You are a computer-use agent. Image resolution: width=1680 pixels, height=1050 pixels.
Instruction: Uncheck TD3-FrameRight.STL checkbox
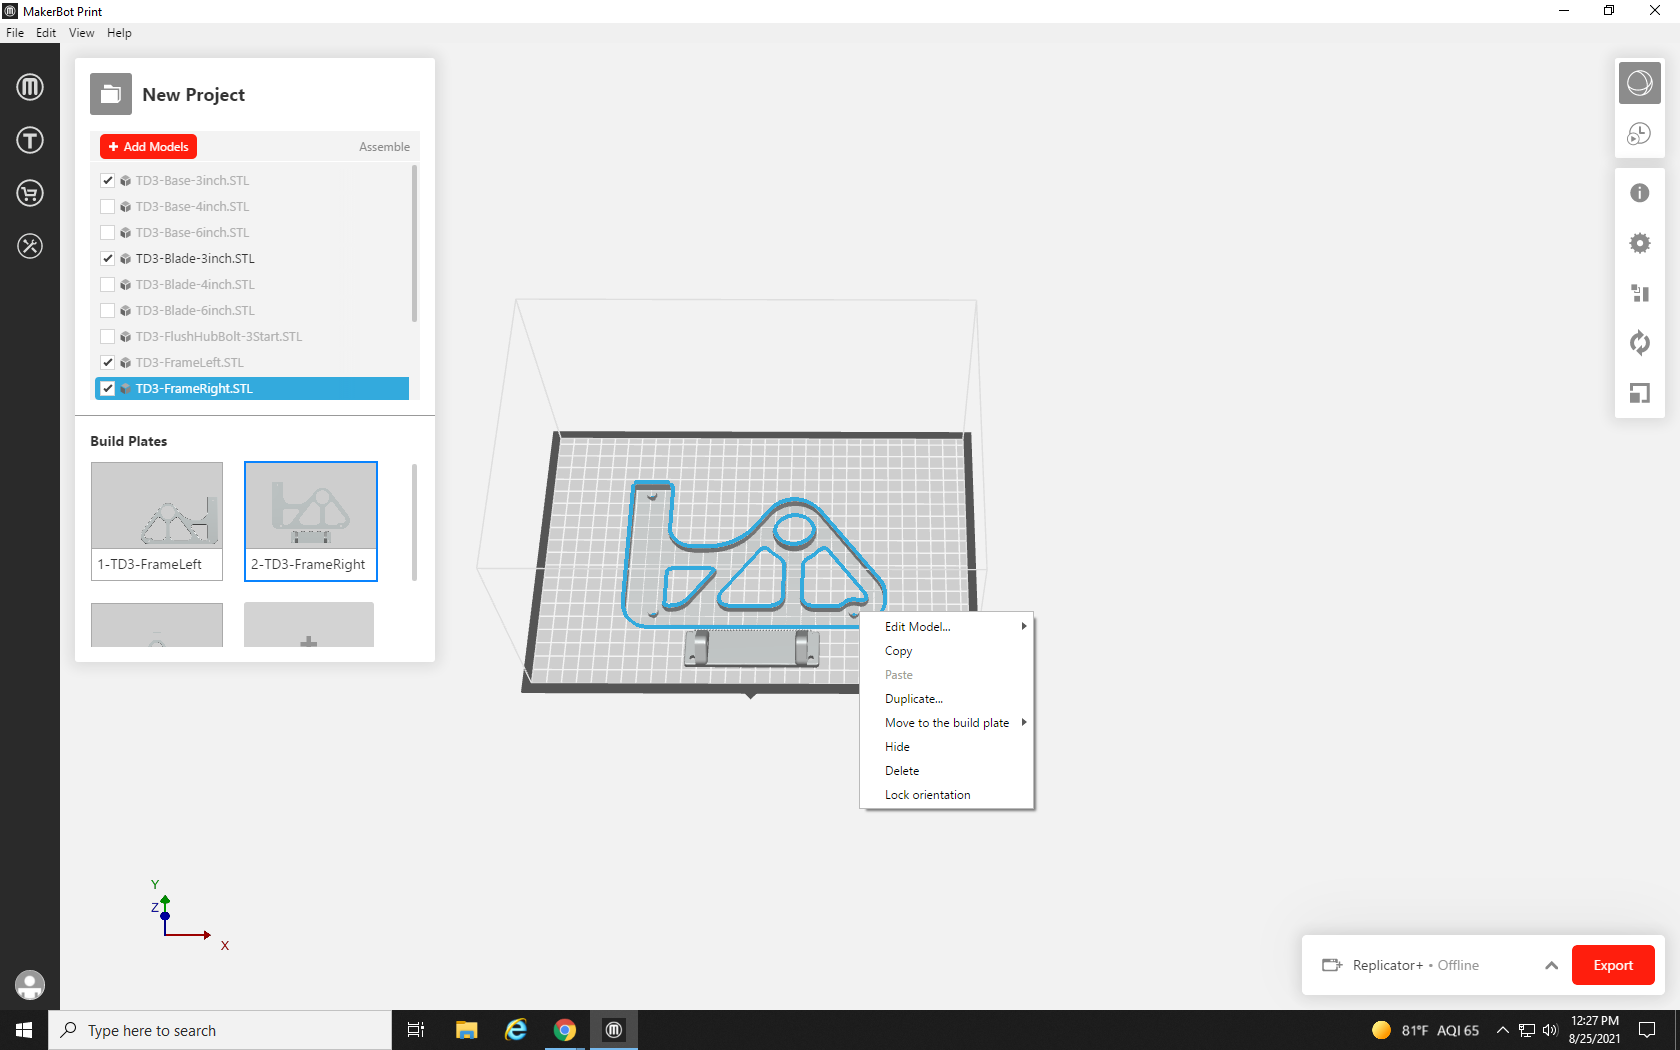[107, 389]
